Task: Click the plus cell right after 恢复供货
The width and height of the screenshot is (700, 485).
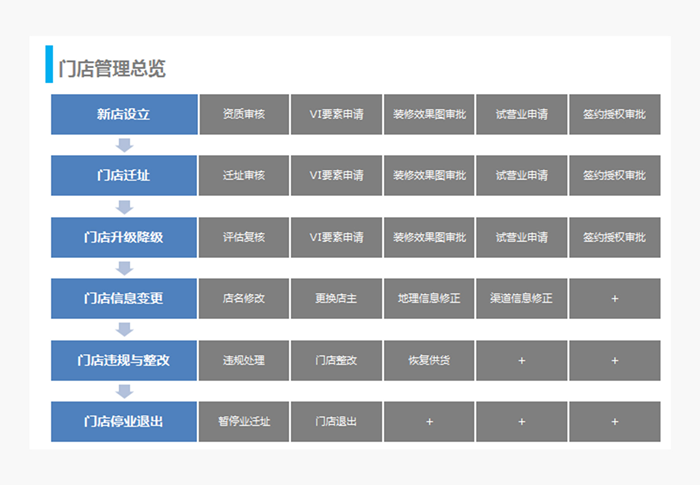Action: pyautogui.click(x=521, y=360)
